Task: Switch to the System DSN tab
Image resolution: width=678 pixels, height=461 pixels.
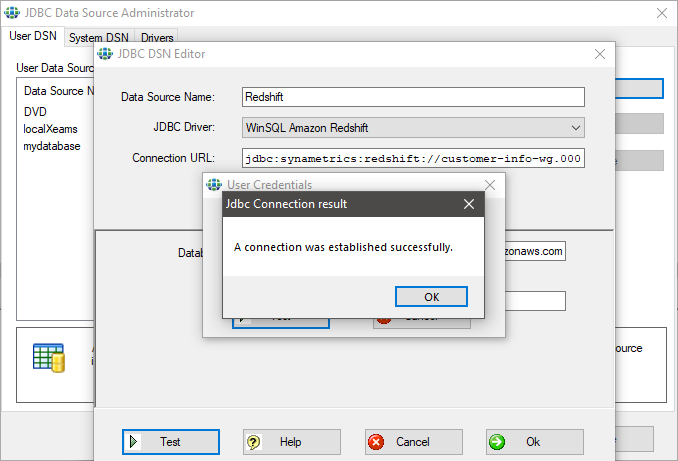Action: [x=99, y=38]
